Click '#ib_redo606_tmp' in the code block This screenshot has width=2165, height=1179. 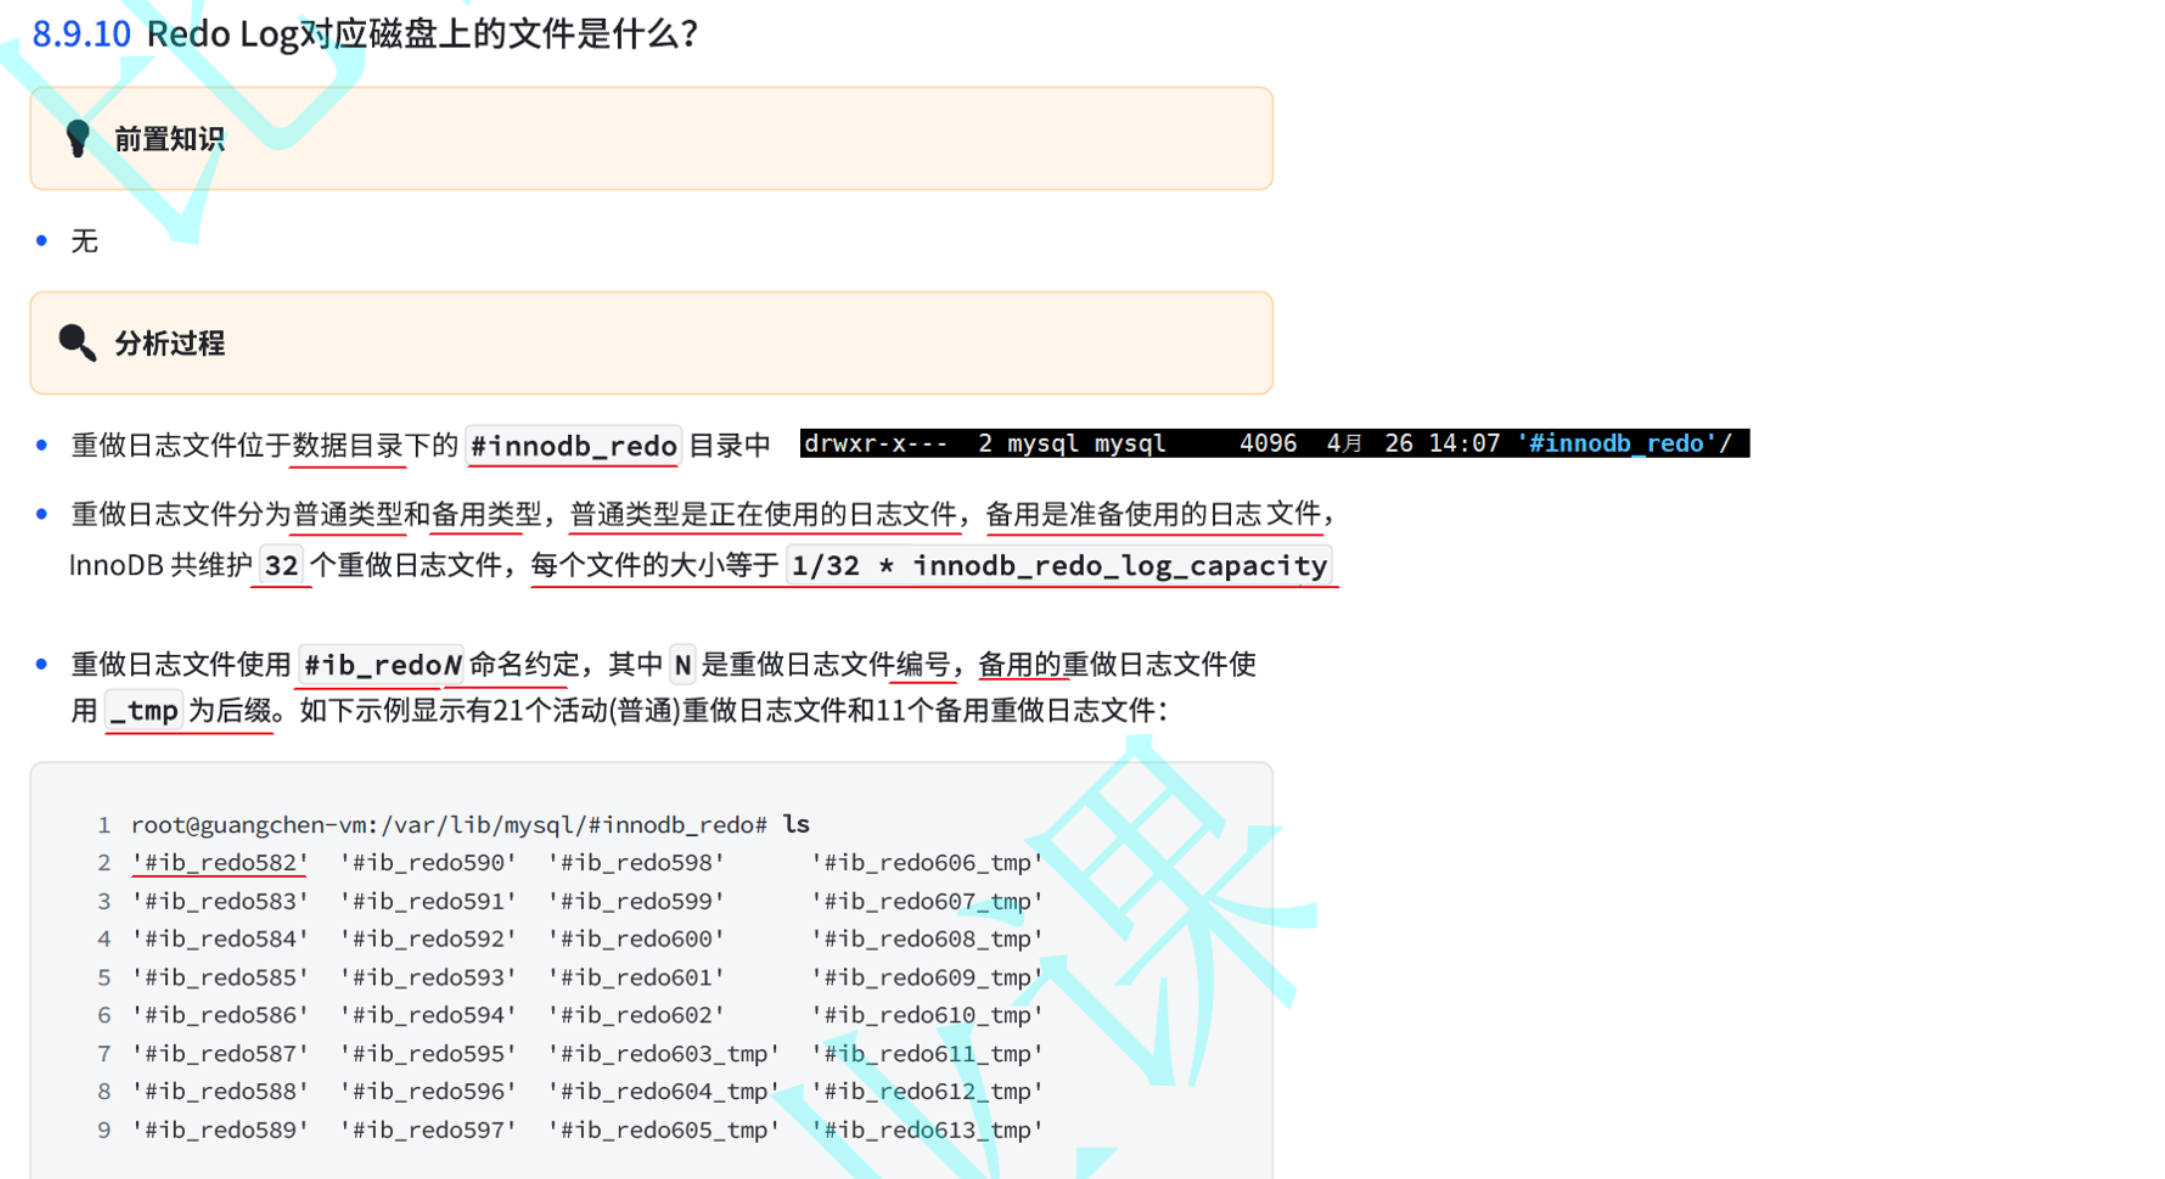(x=927, y=862)
